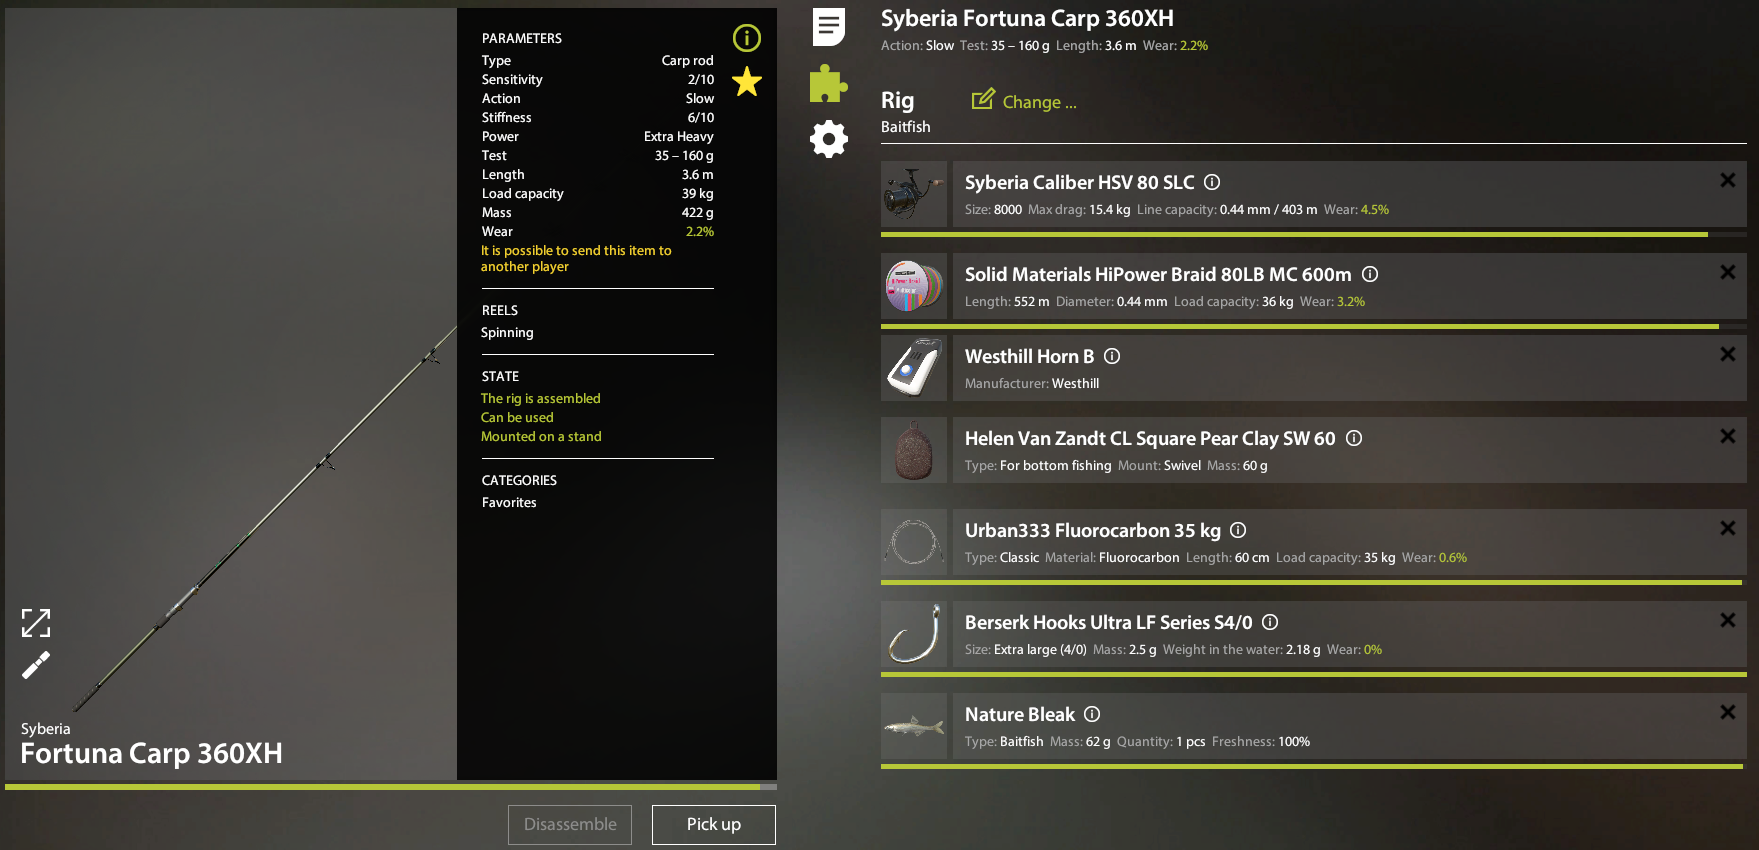Open the rod info panel icon
The height and width of the screenshot is (850, 1759).
tap(747, 38)
